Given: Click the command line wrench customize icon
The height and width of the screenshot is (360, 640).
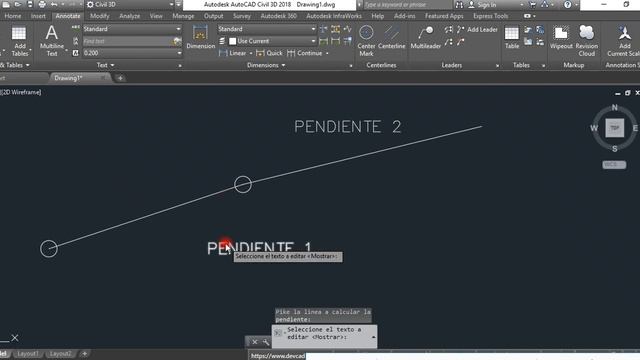Looking at the screenshot, I should pyautogui.click(x=266, y=342).
